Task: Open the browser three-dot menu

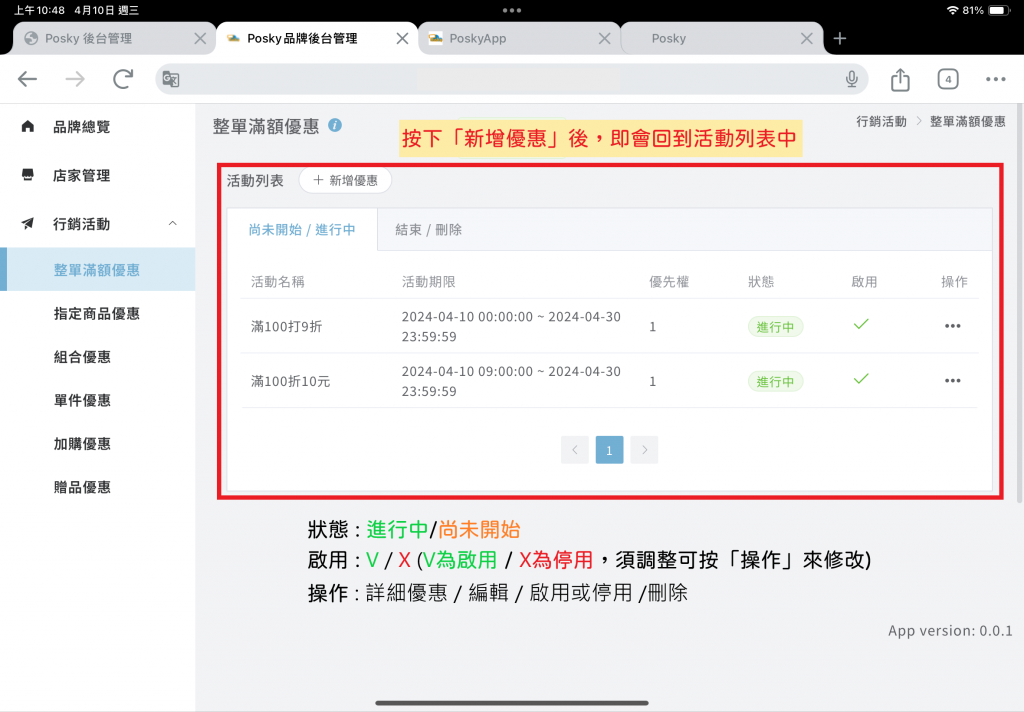Action: (x=995, y=79)
